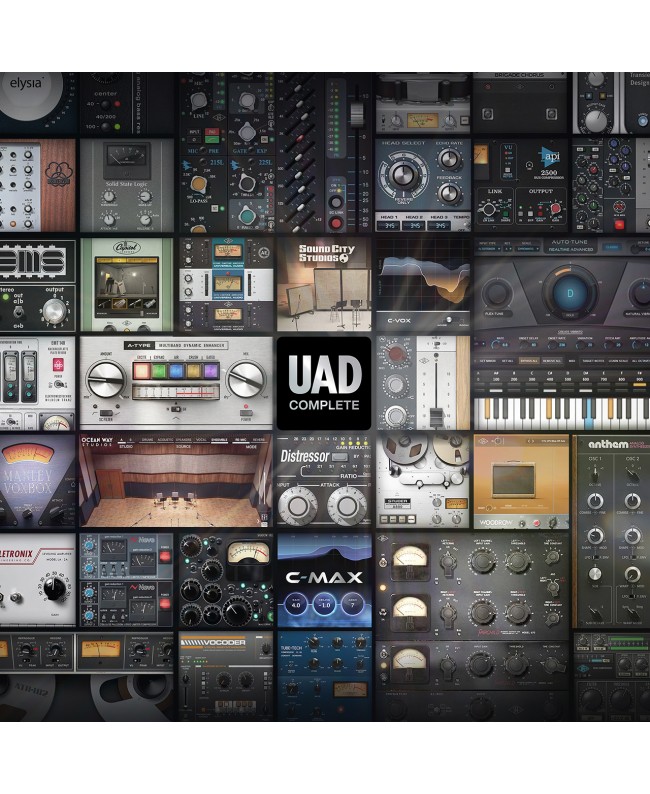Toggle the C-VOX slider switch

(x=449, y=320)
